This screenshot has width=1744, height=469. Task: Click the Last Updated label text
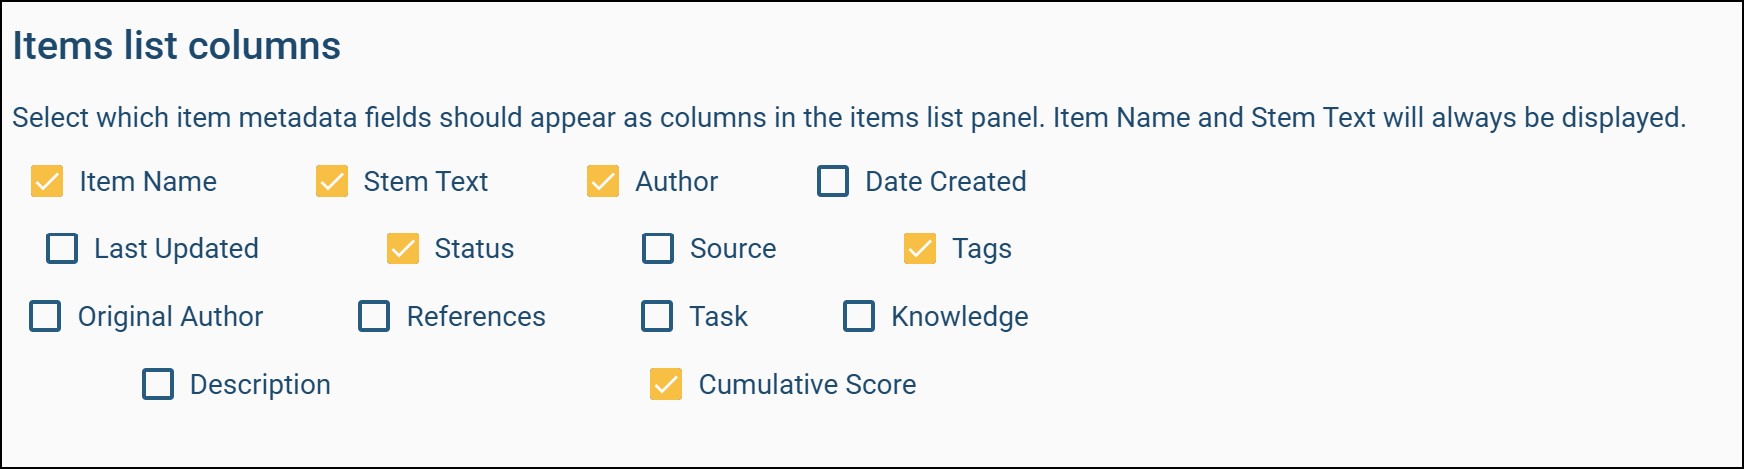(176, 248)
